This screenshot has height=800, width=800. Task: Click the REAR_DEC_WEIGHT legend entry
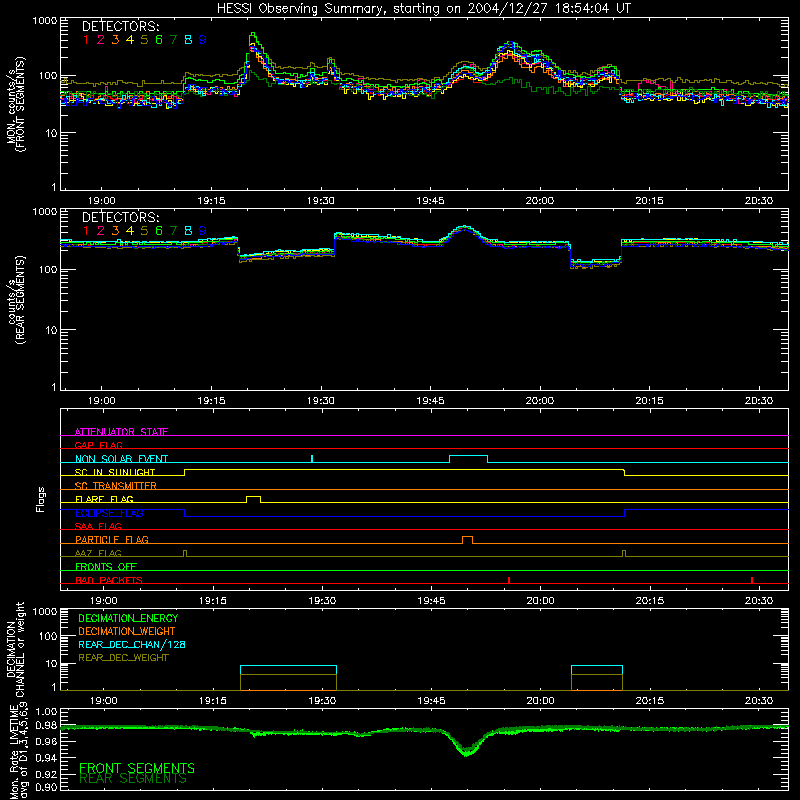coord(123,658)
